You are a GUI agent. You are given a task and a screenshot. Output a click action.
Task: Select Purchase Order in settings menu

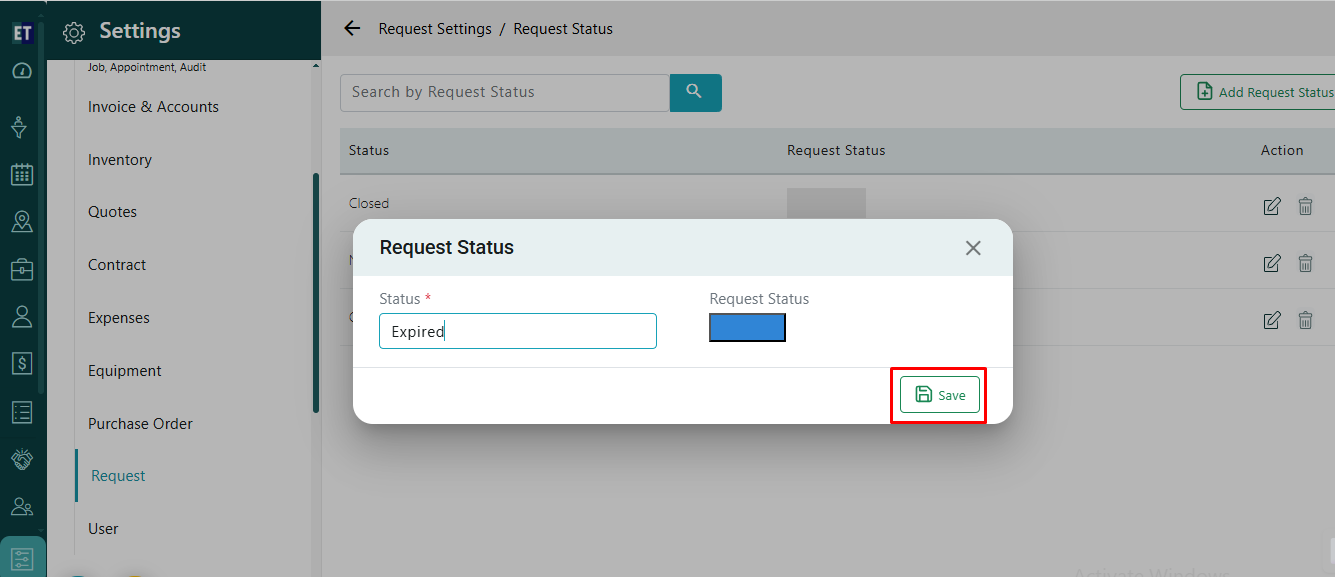(140, 424)
